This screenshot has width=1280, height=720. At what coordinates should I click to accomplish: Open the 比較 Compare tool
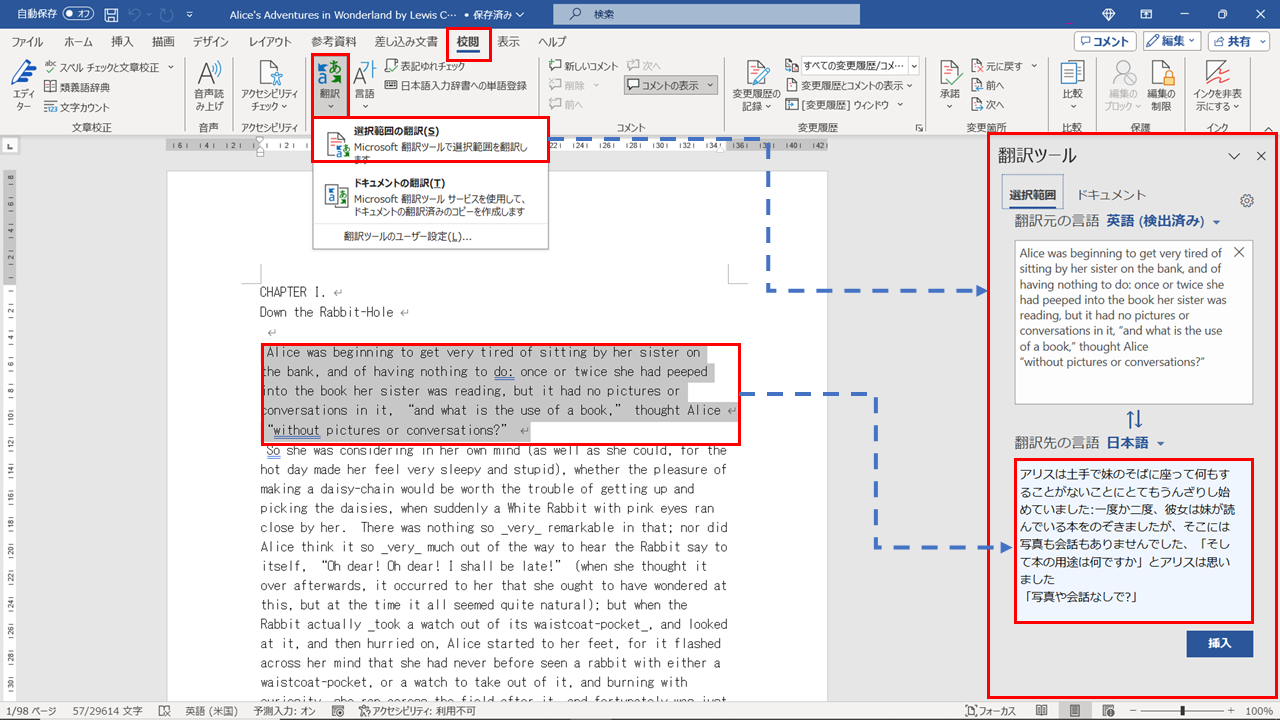coord(1072,85)
